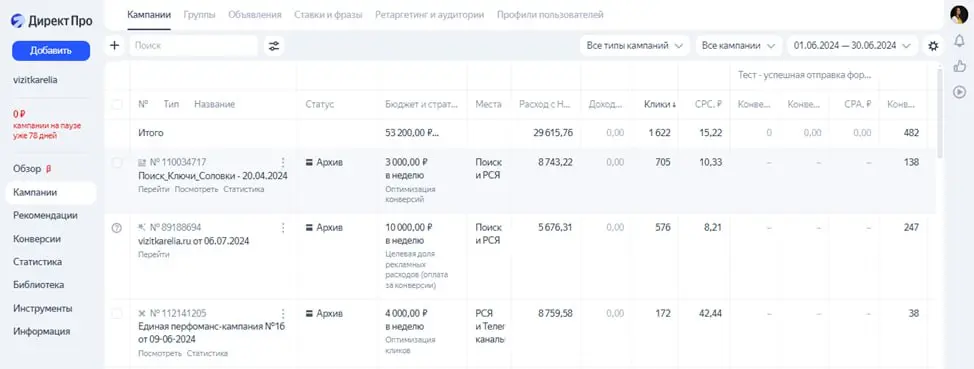Open Единая перфоманс-кампания №16 campaign

(211, 333)
